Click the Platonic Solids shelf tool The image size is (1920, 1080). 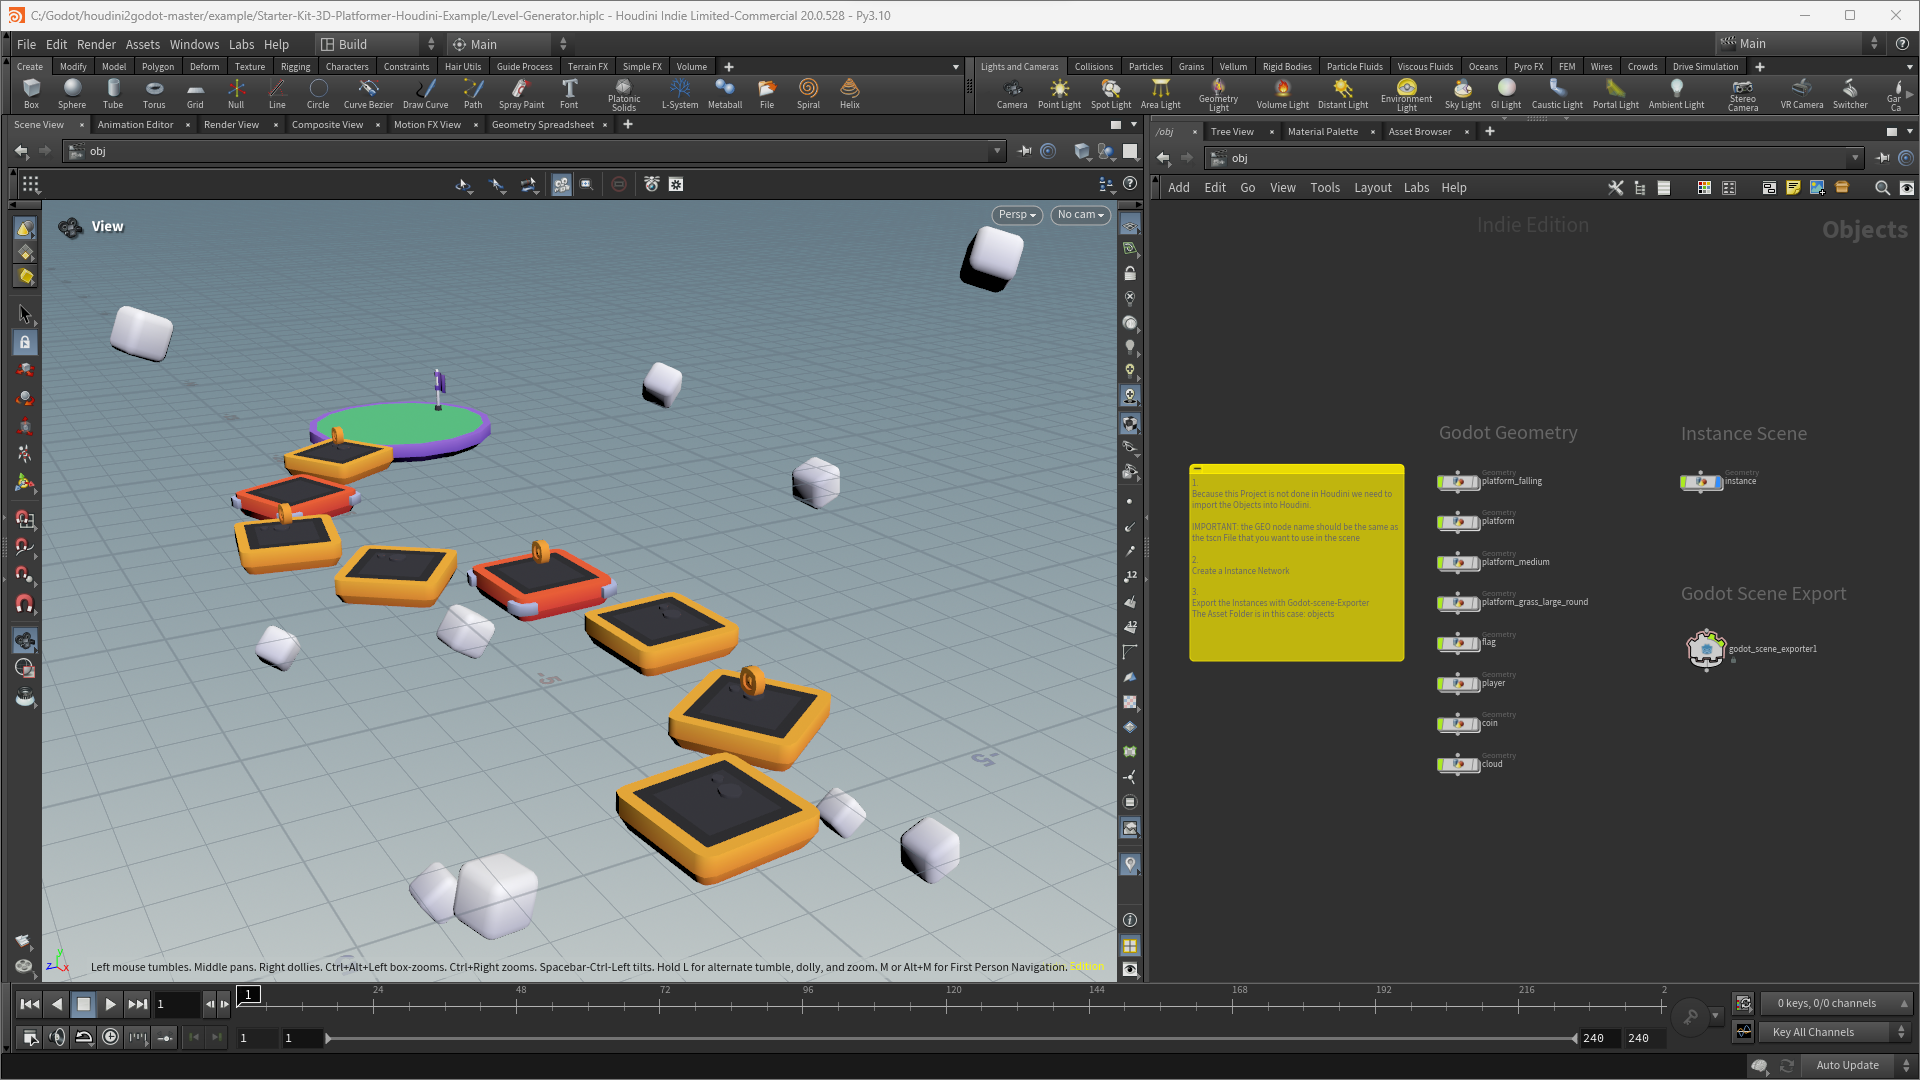(624, 95)
